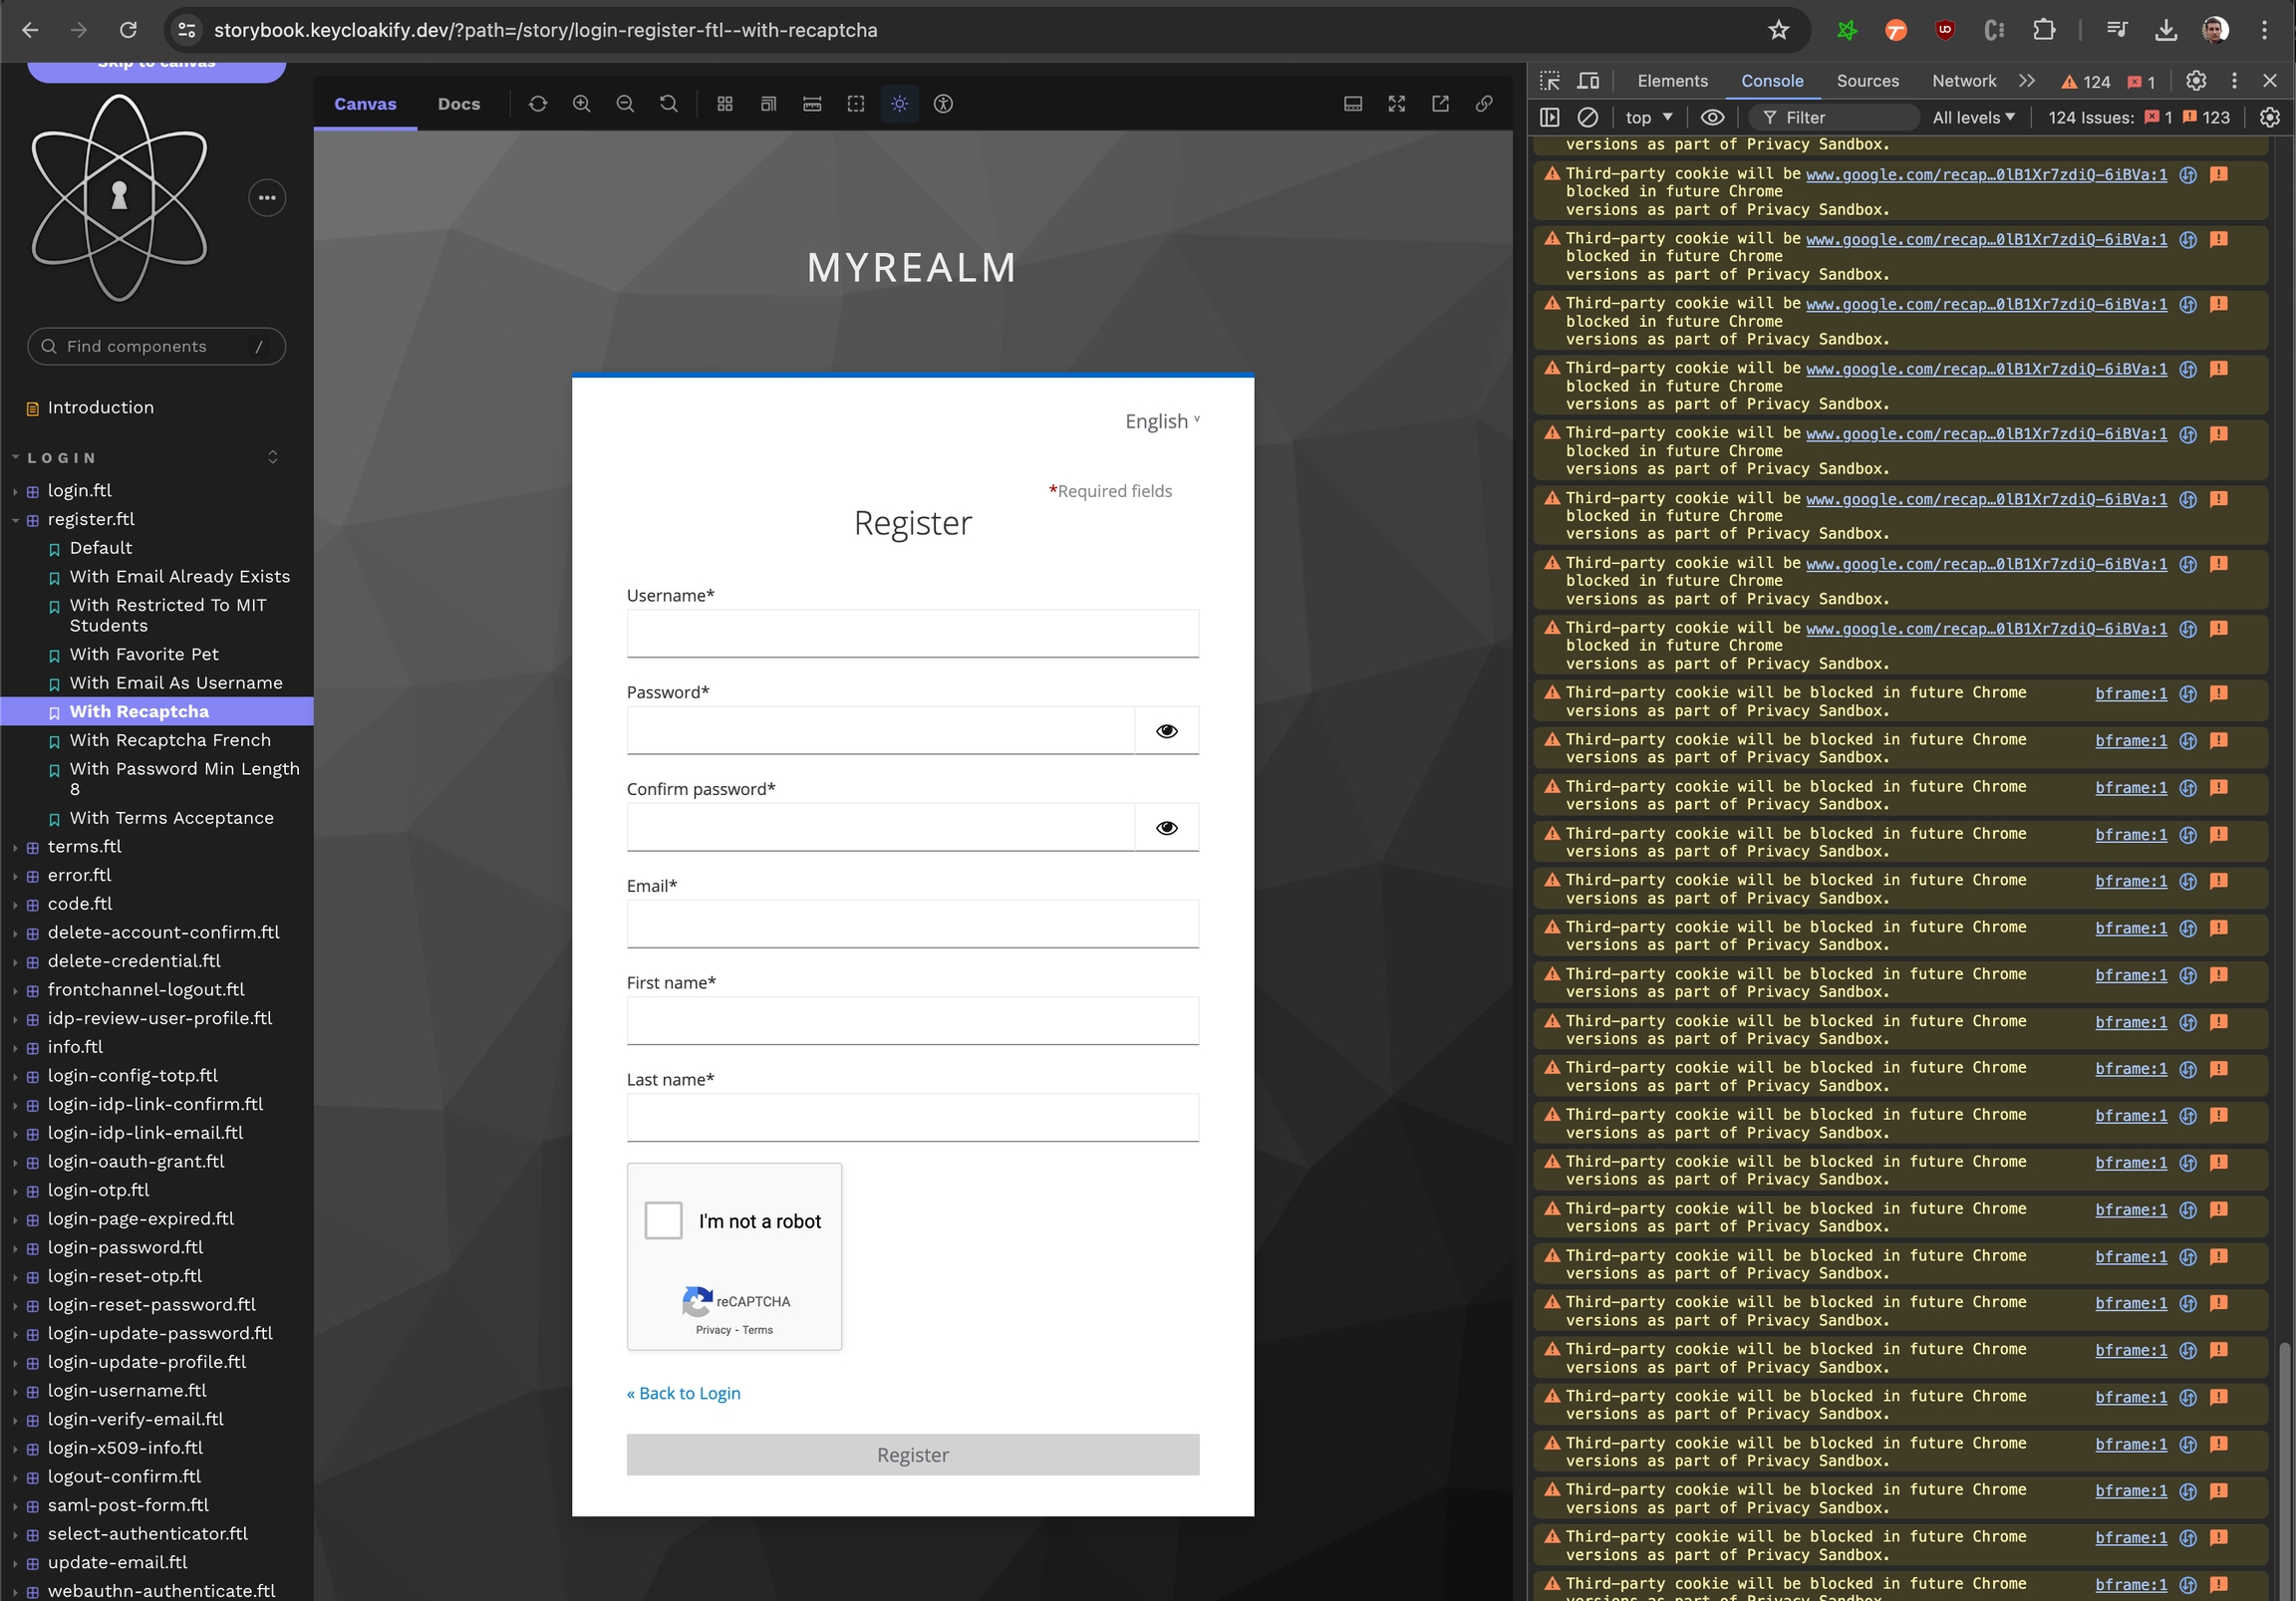The width and height of the screenshot is (2296, 1601).
Task: Click the measure ruler toolbar icon
Action: 812,104
